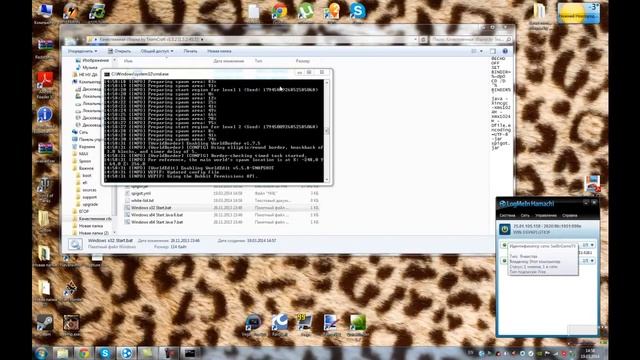Open the Computer desktop icon
The image size is (640, 360).
coord(44,12)
